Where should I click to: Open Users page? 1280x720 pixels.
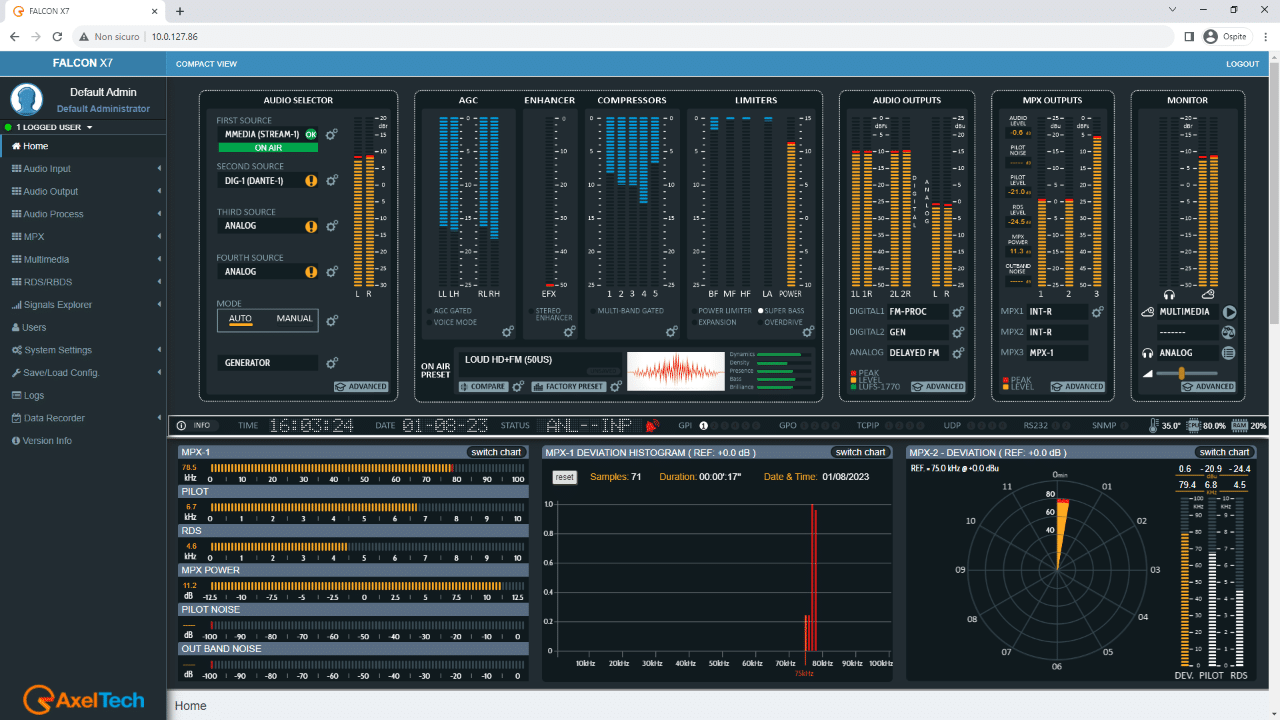tap(83, 327)
